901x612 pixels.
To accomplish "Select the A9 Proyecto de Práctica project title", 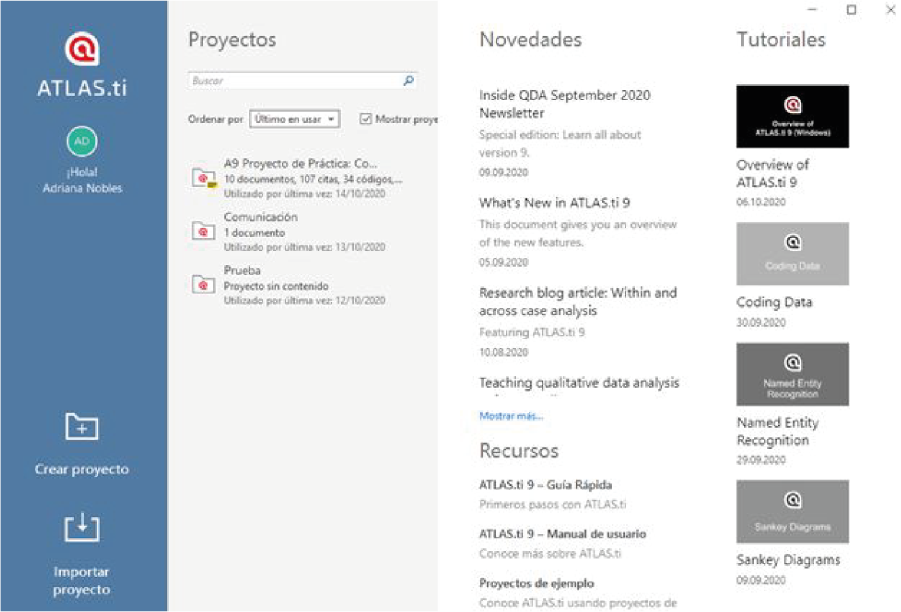I will [301, 163].
